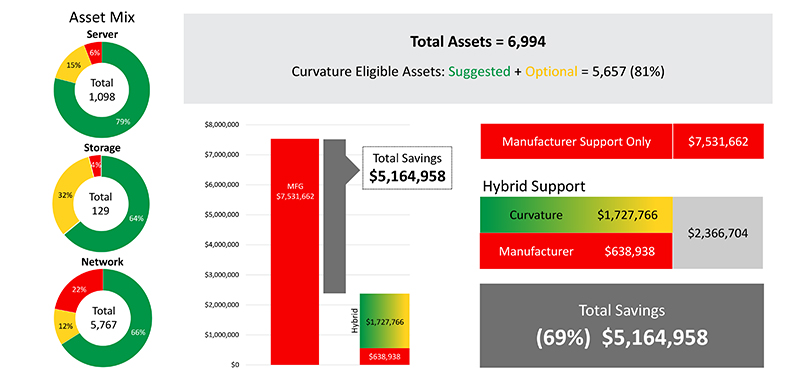Select the gray savings arrow bar
The width and height of the screenshot is (800, 384).
[335, 216]
